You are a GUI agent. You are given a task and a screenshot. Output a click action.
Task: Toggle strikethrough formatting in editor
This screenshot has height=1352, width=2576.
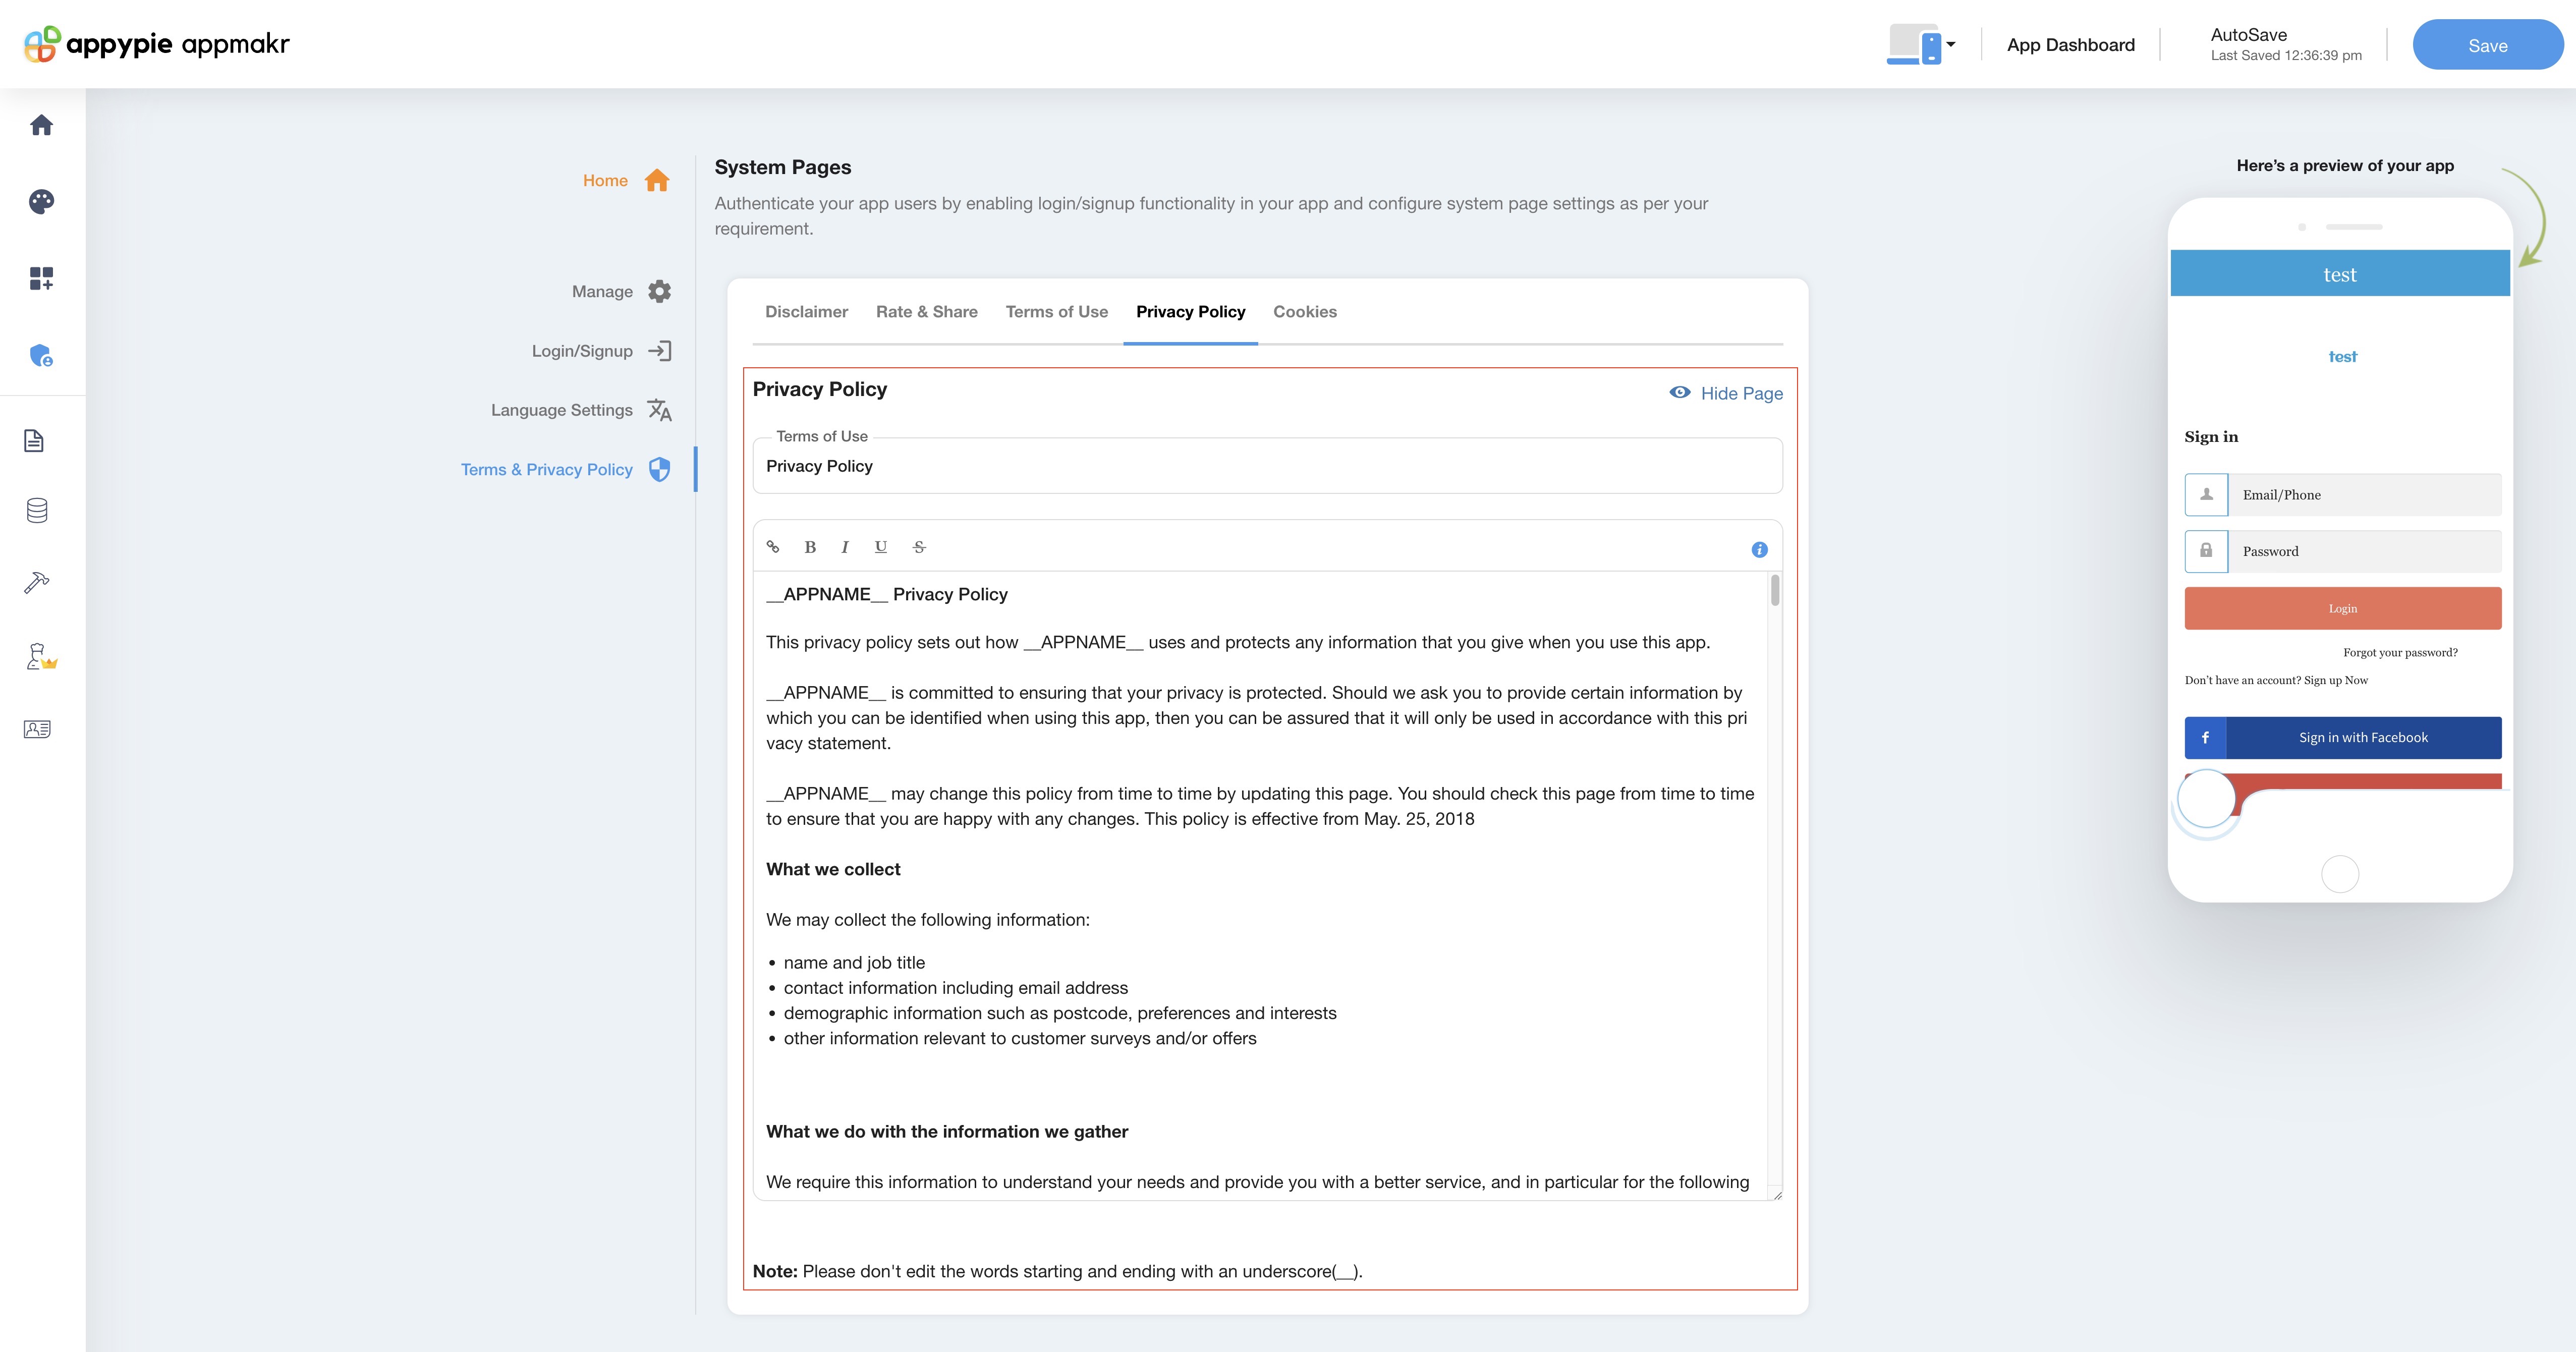(x=919, y=547)
